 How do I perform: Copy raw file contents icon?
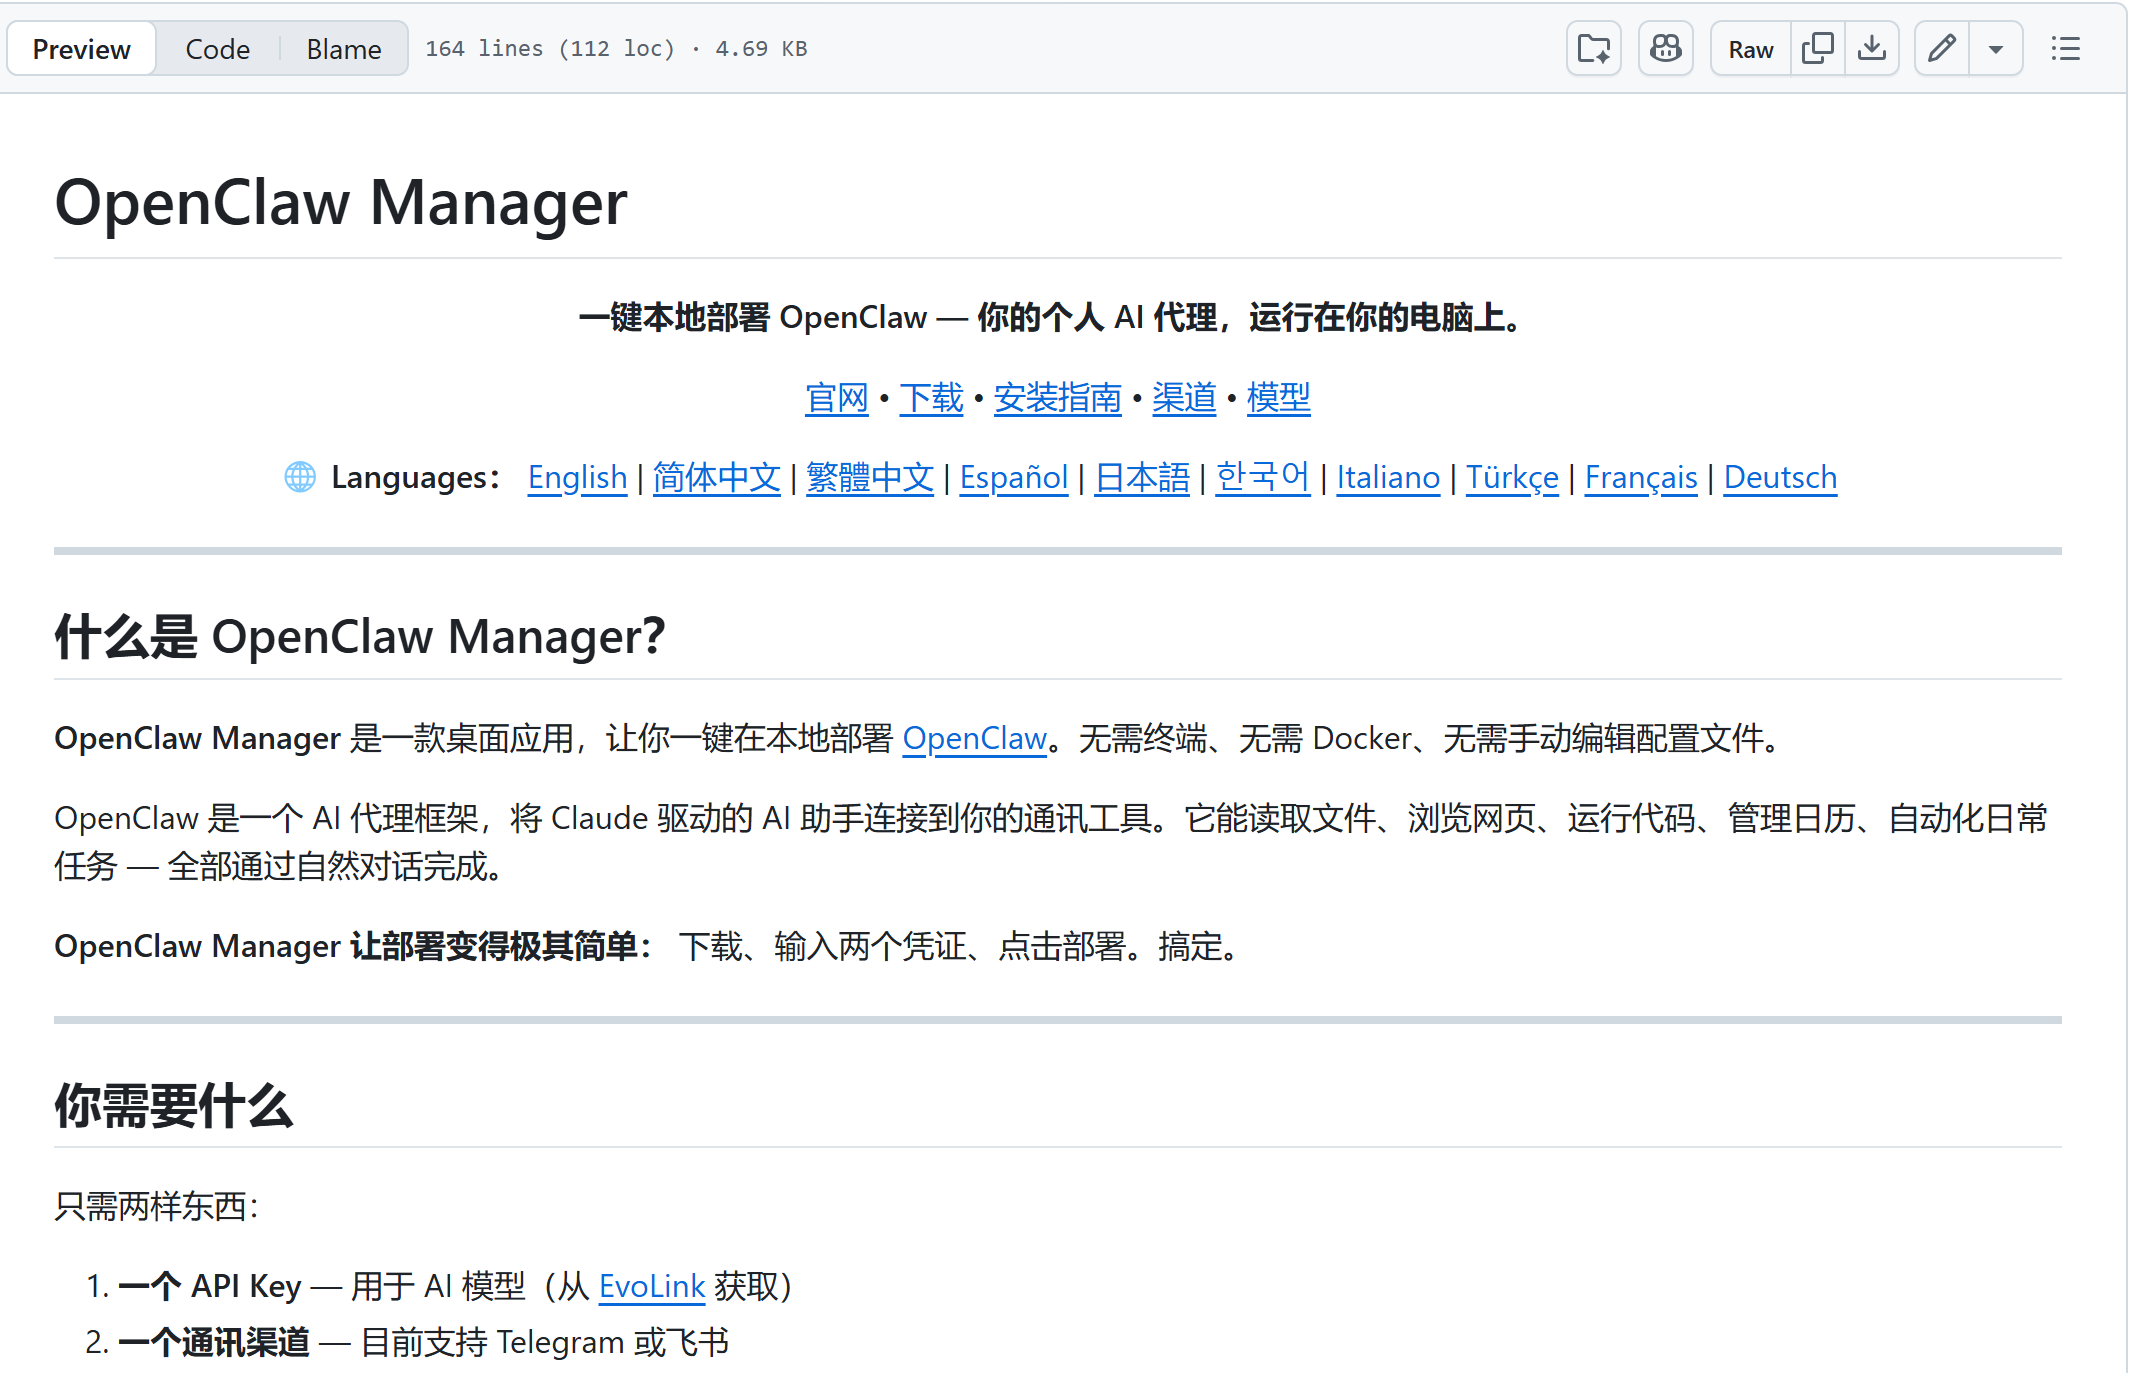click(1817, 48)
